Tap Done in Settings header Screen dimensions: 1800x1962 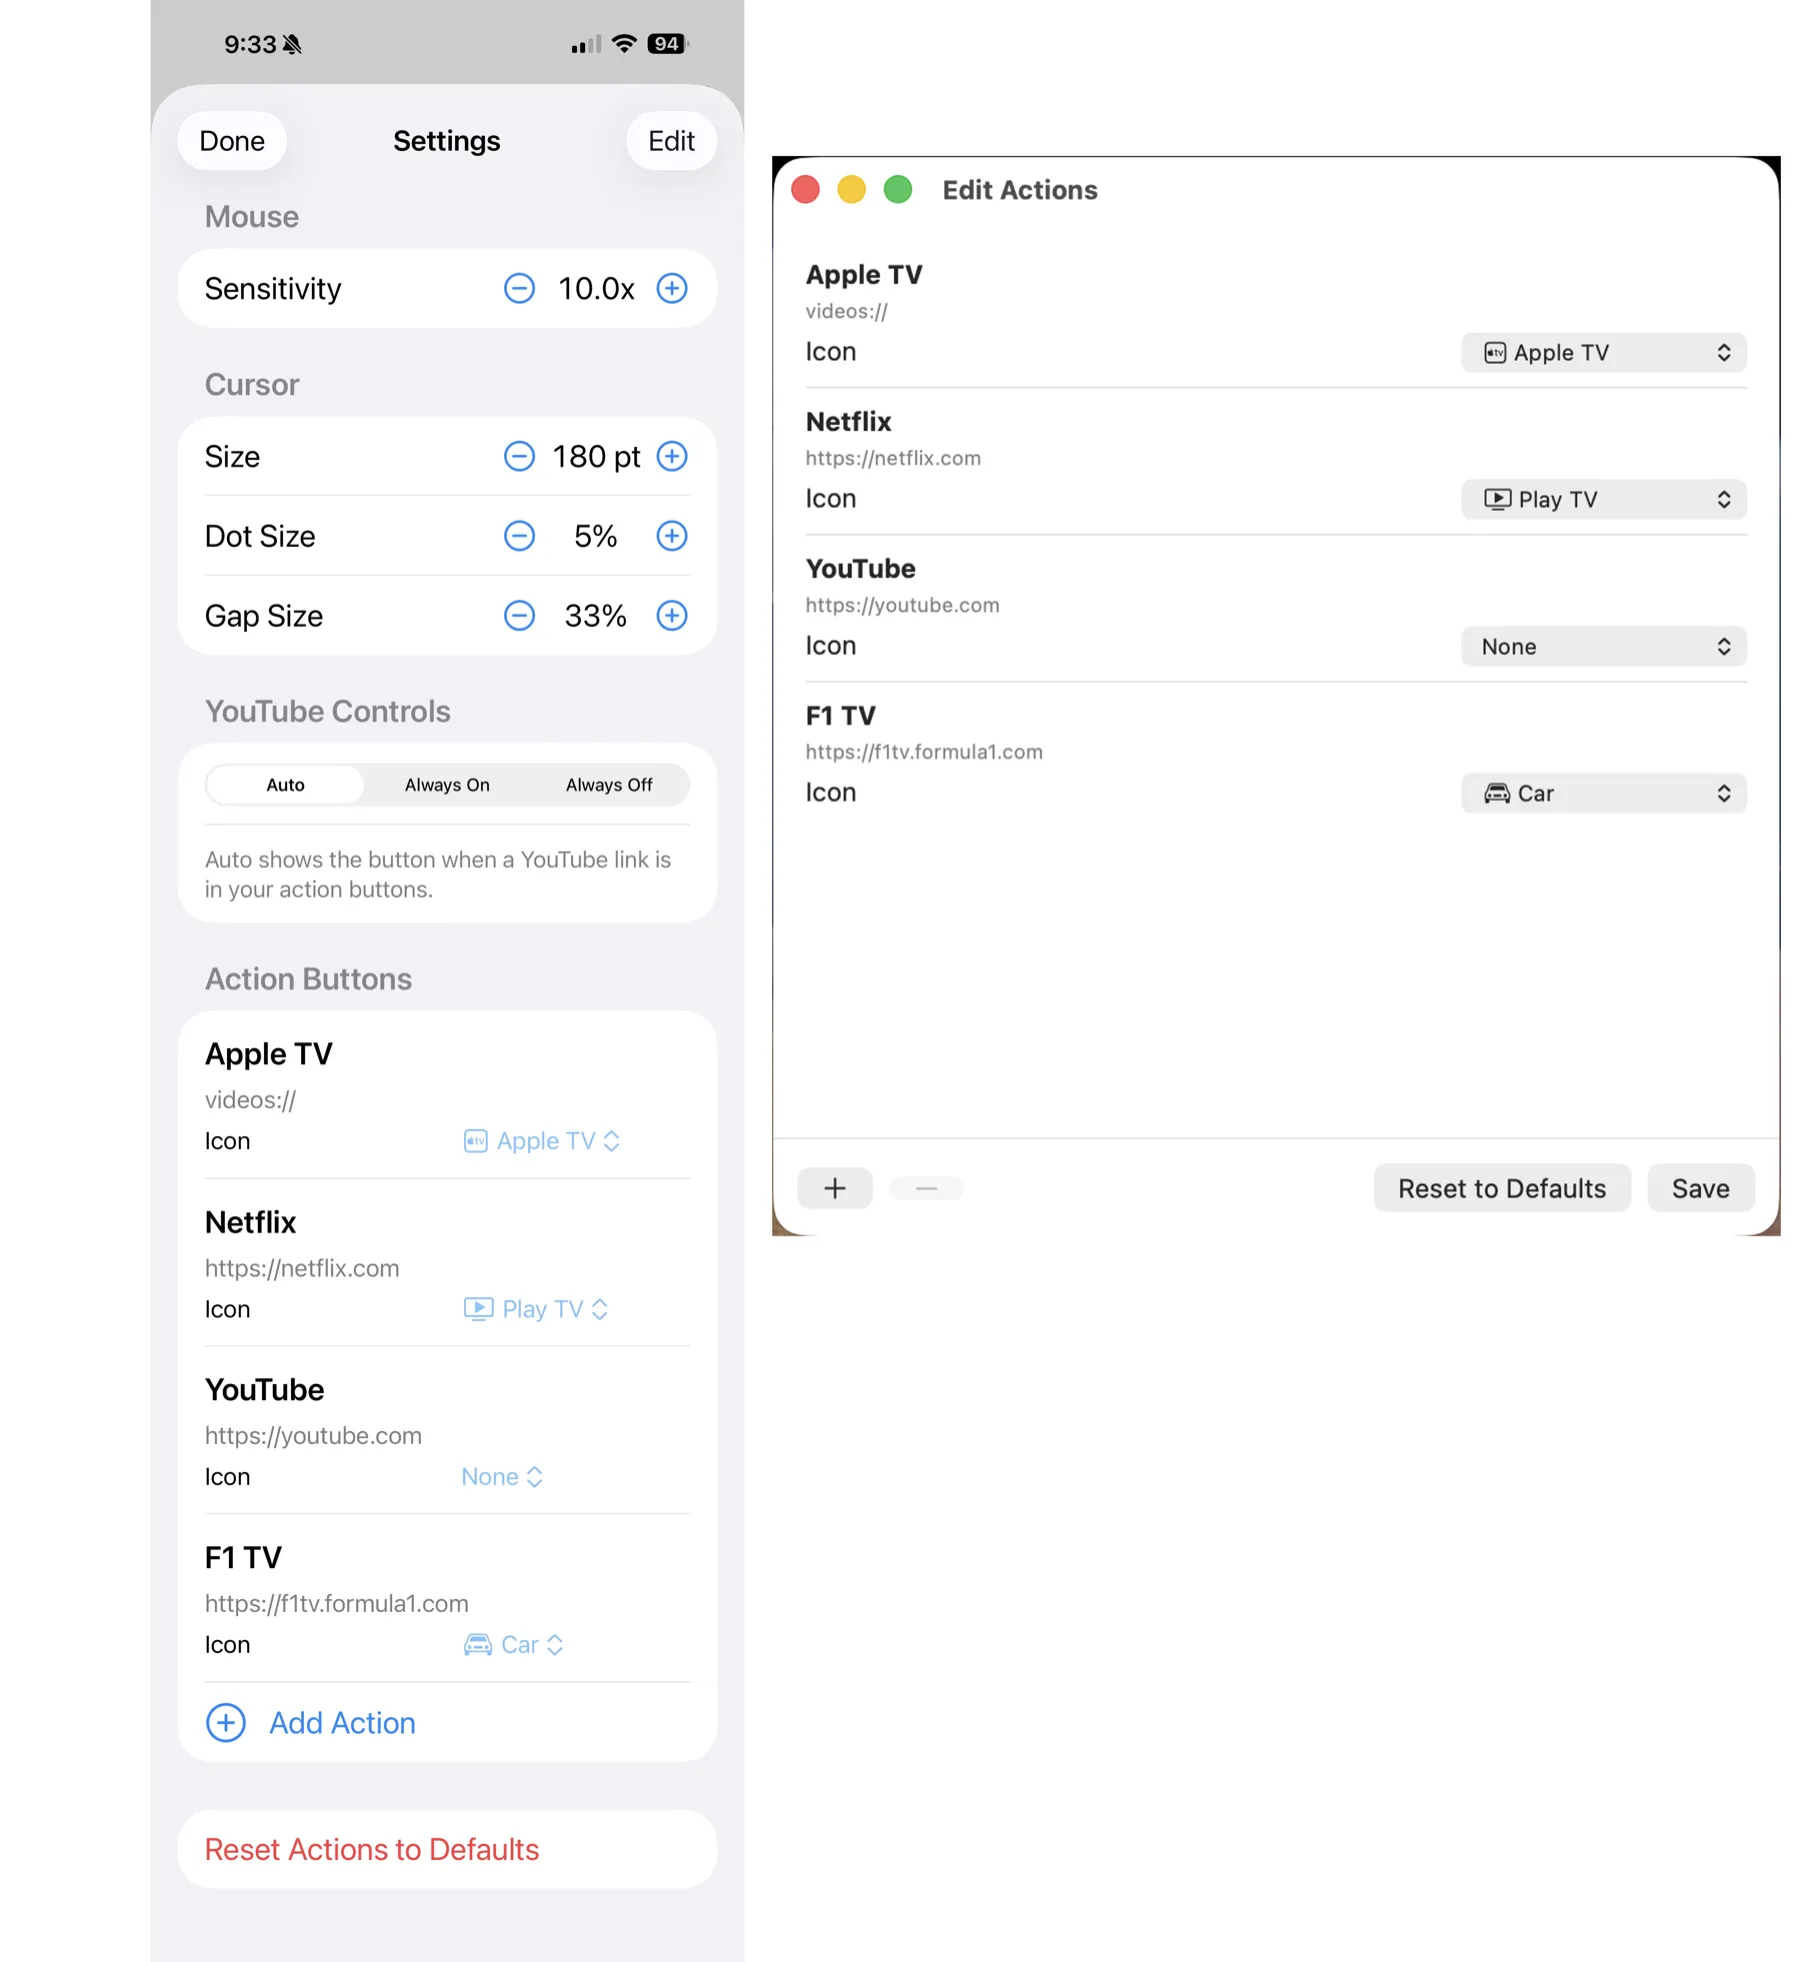tap(232, 141)
